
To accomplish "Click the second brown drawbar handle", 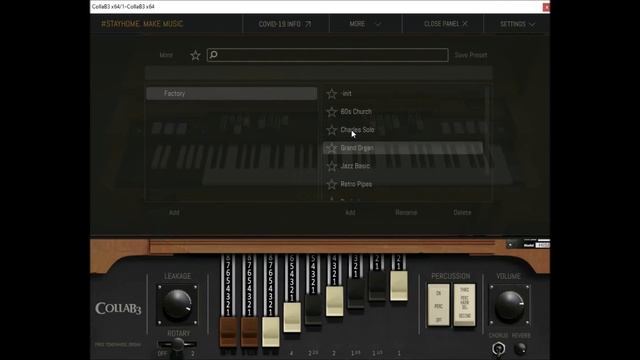I will pos(249,332).
